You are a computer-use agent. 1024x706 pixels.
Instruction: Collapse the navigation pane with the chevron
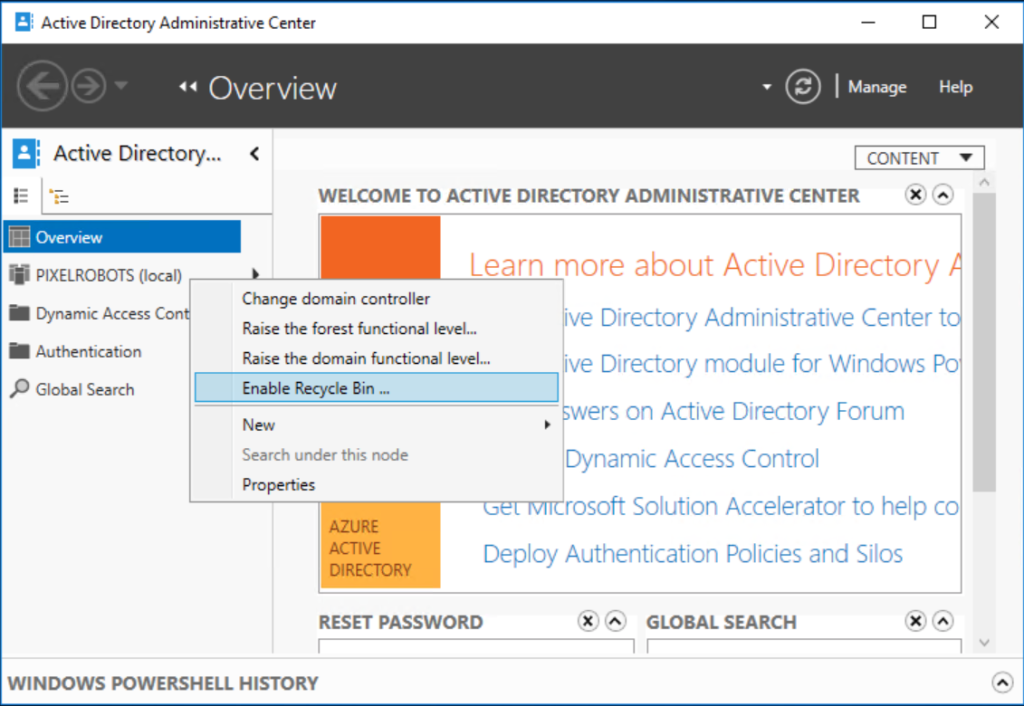[255, 154]
